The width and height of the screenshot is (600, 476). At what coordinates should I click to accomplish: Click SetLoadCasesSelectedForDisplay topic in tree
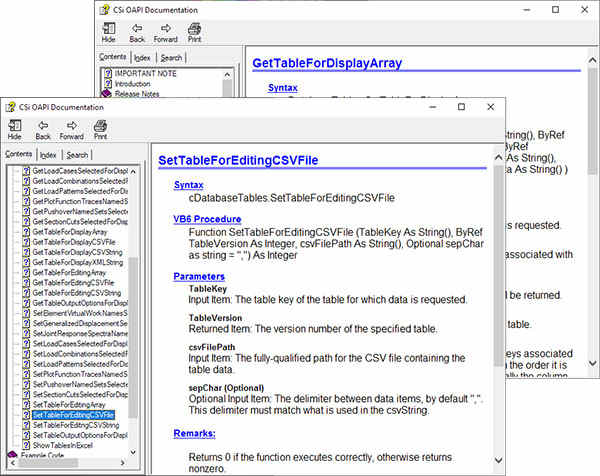(x=80, y=344)
